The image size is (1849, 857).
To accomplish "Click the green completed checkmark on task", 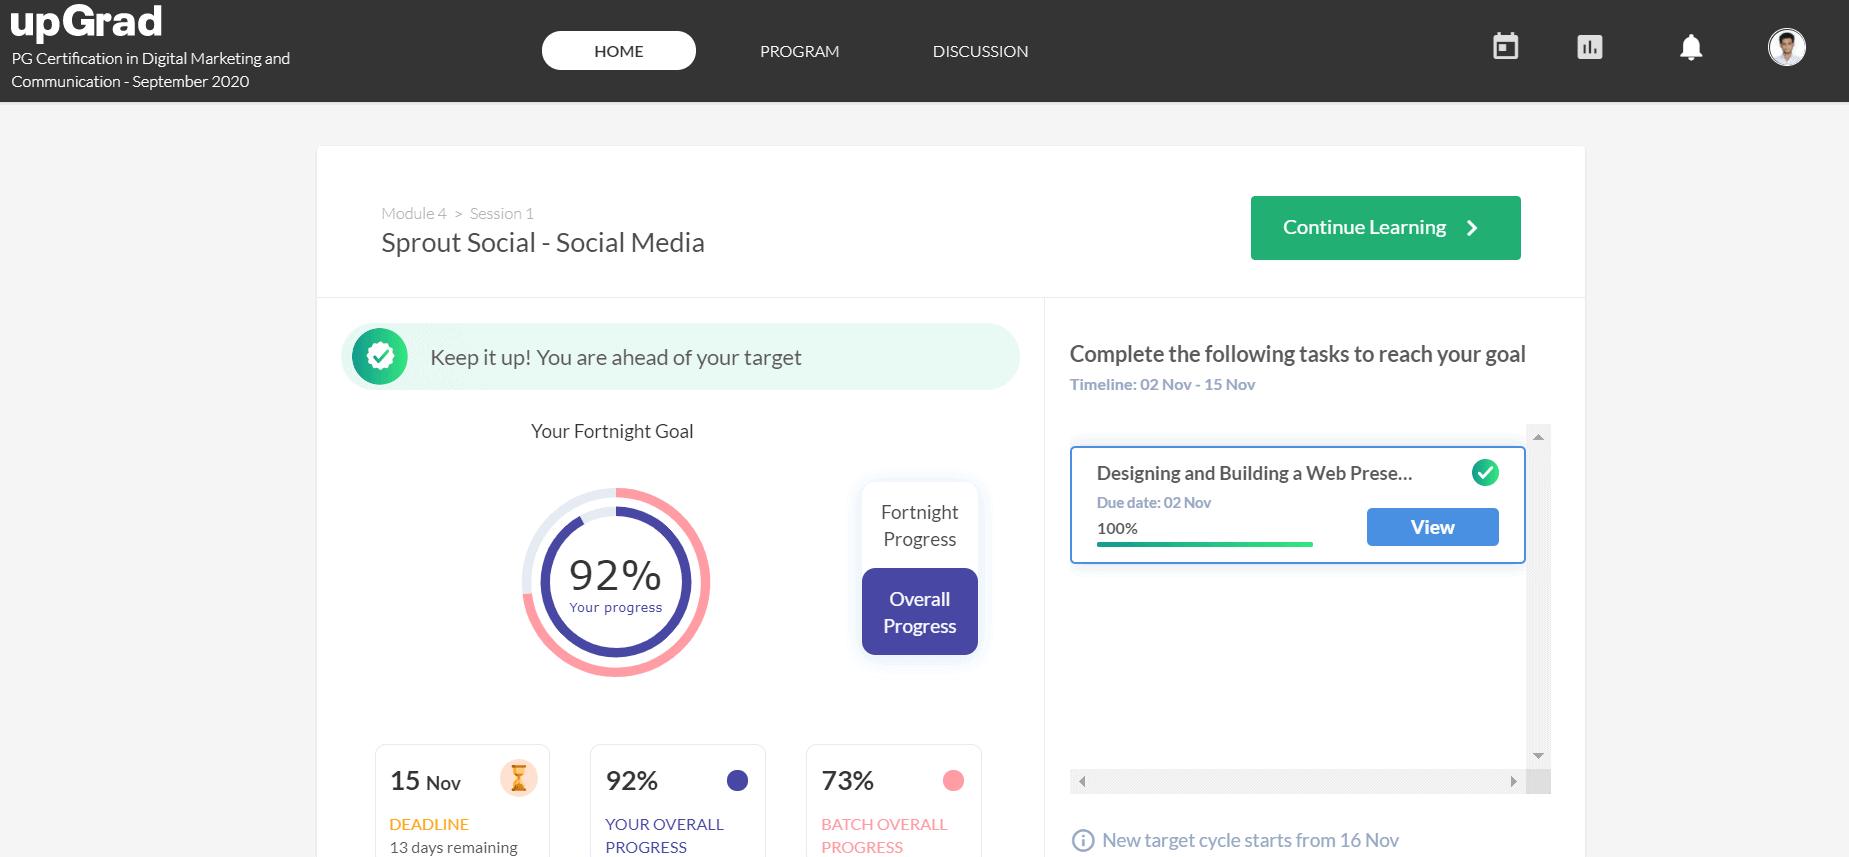I will [1485, 472].
